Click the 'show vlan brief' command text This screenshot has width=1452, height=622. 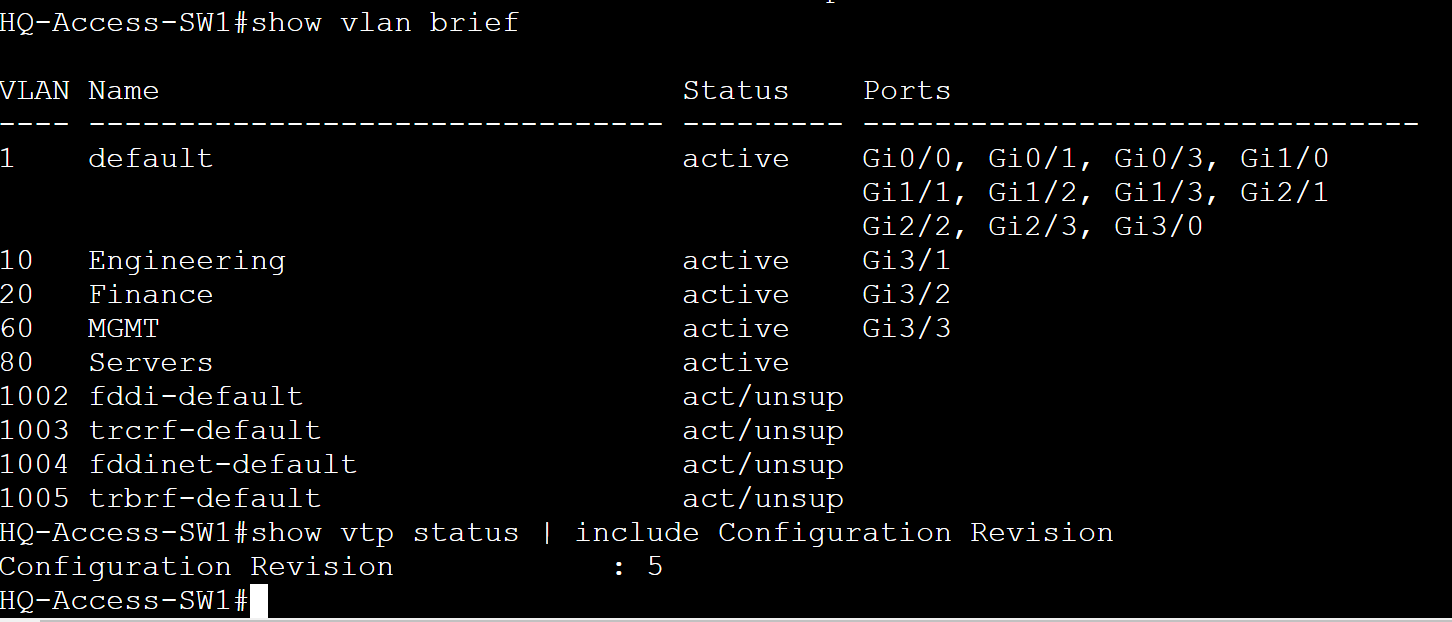[385, 23]
